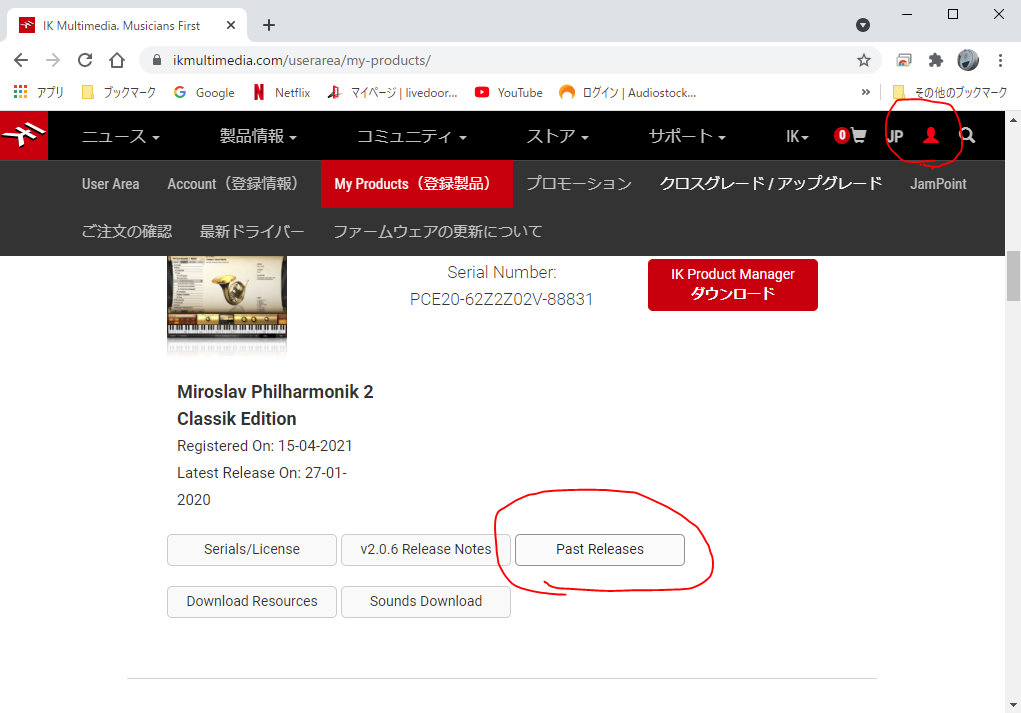Open the YouTube bookmark
Viewport: 1021px width, 713px height.
509,92
